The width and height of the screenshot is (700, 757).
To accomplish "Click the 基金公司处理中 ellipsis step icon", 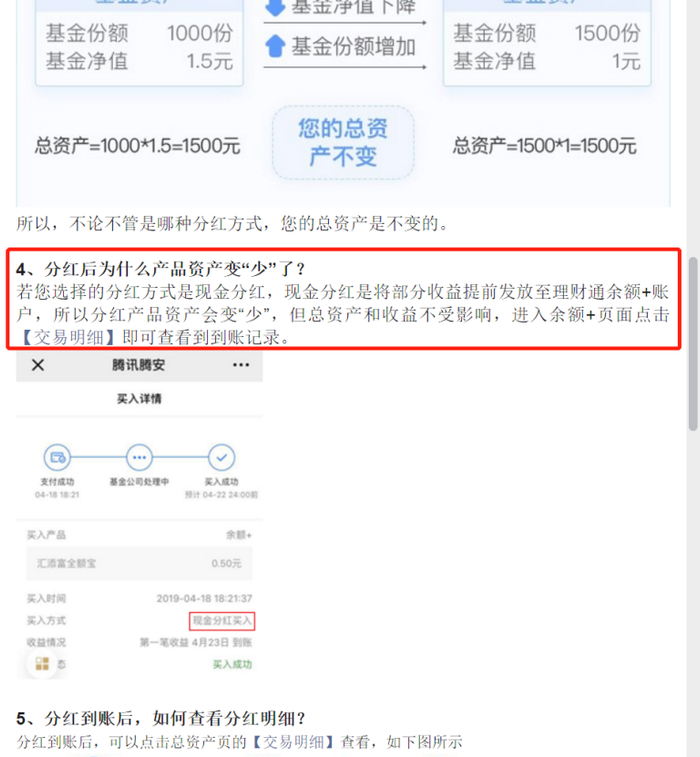I will pyautogui.click(x=140, y=457).
